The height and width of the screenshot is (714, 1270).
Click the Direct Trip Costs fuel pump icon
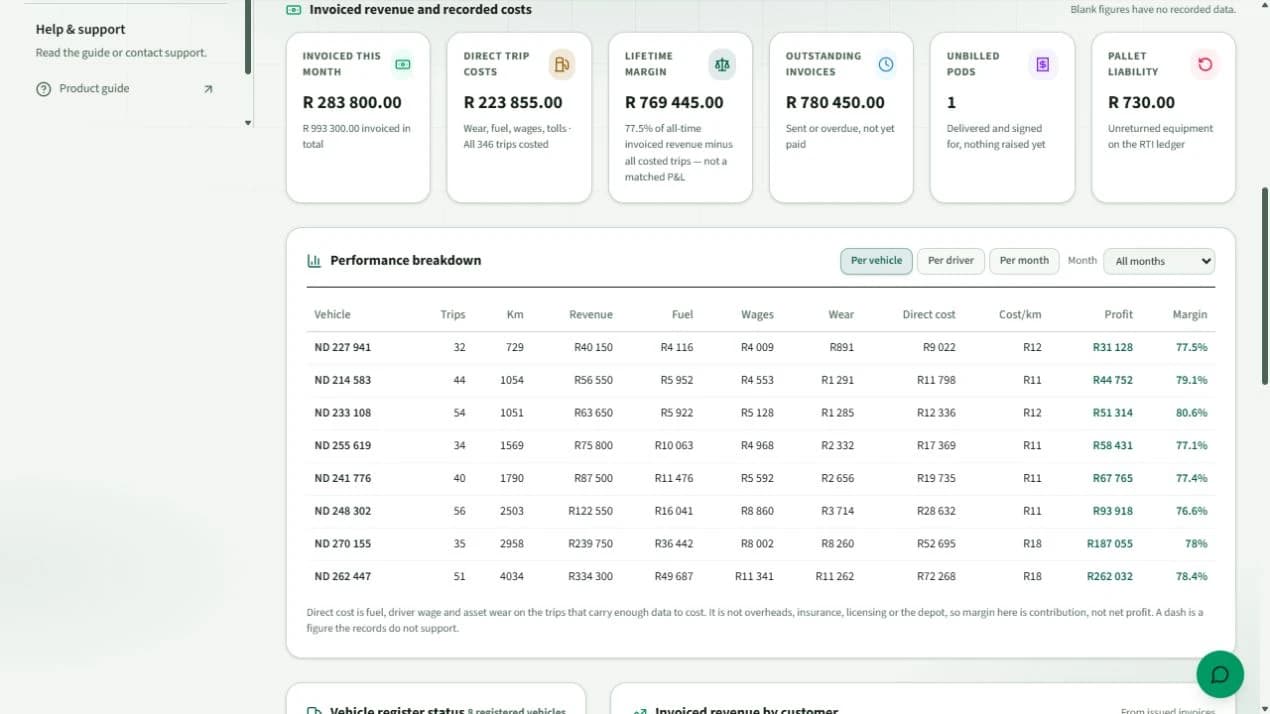[561, 64]
